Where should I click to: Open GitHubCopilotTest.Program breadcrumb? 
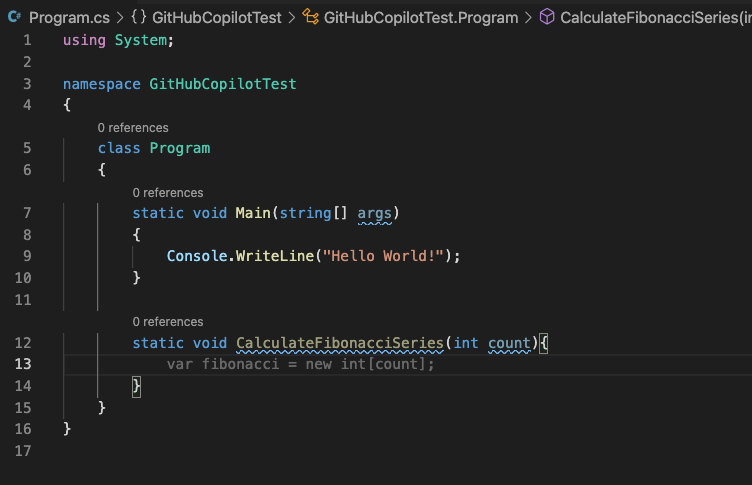pos(421,18)
